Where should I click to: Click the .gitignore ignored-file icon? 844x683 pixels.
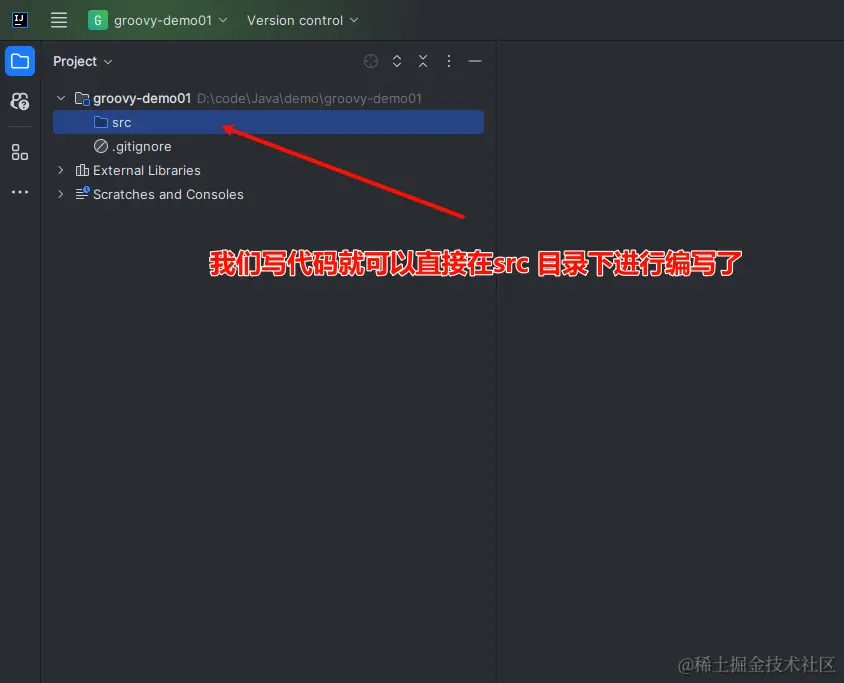[x=101, y=146]
